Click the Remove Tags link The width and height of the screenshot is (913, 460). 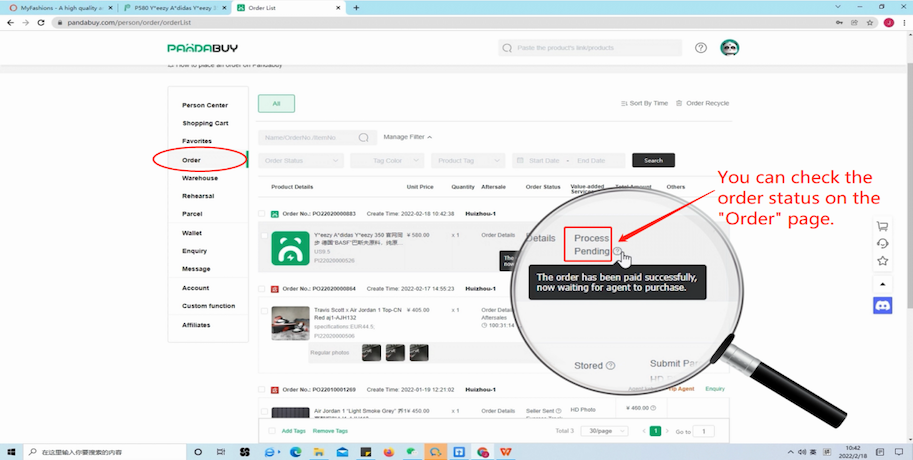(330, 431)
